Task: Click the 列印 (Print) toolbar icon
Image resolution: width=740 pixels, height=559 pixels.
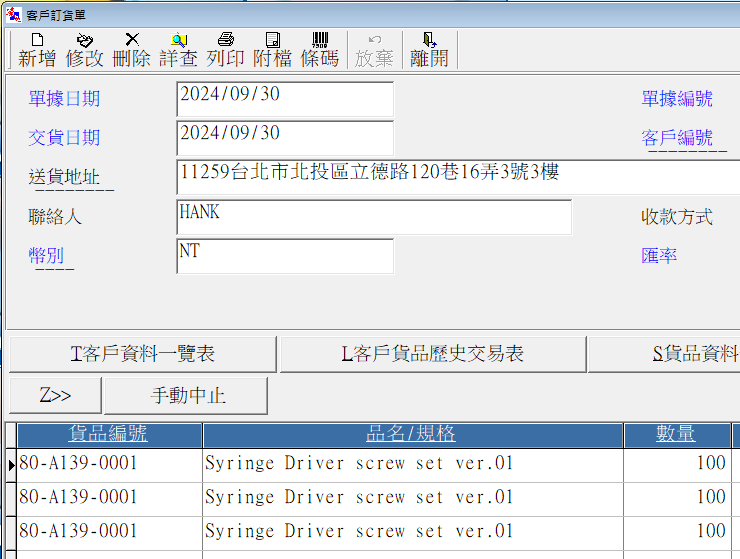Action: coord(226,49)
